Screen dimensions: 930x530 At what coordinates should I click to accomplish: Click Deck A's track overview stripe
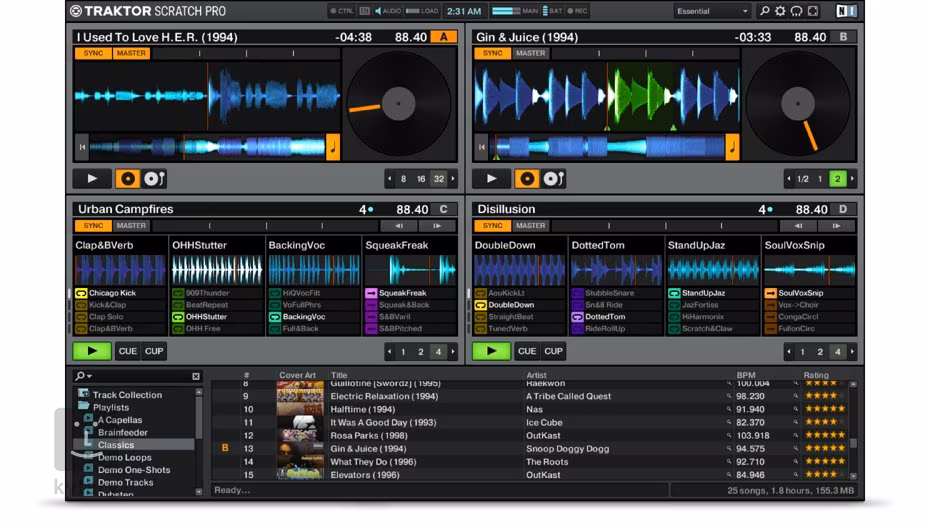coord(207,148)
